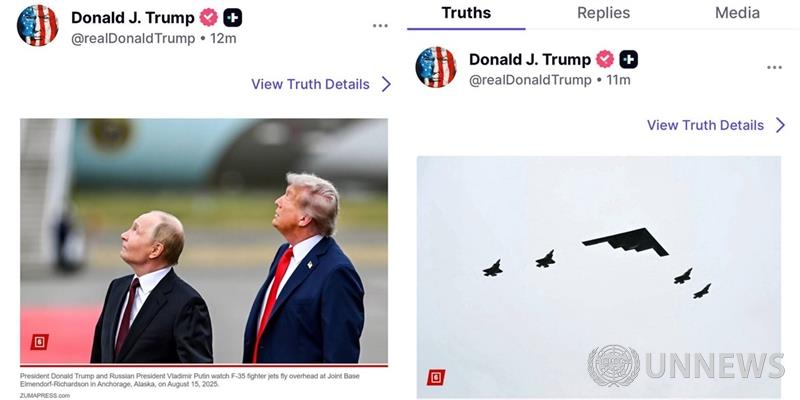Click the right post's flag-face profile avatar
800x400 pixels.
coord(436,67)
